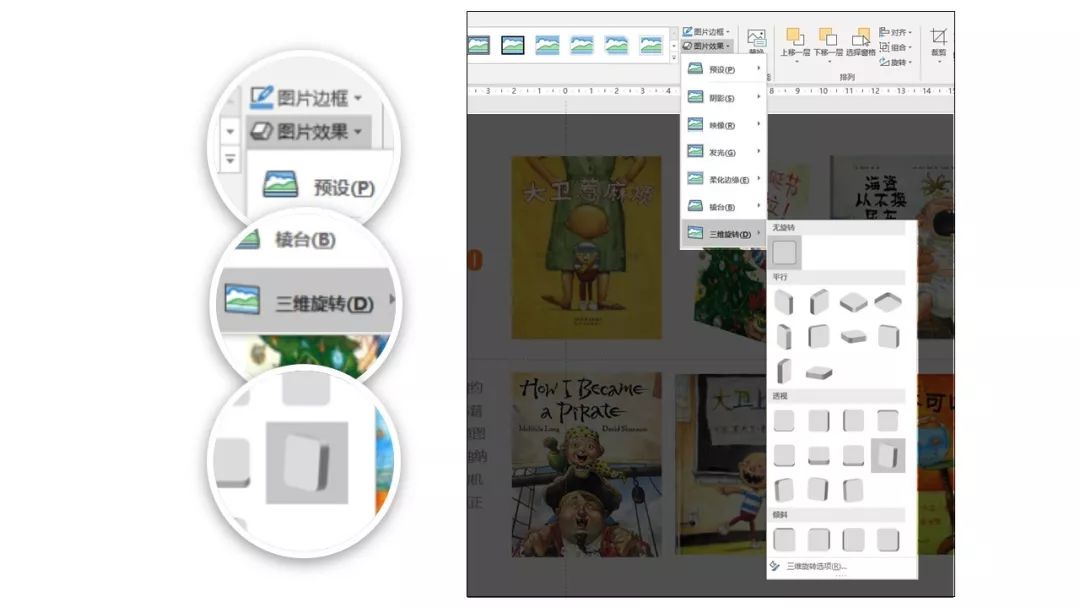Viewport: 1080px width, 608px height.
Task: Select the 无旋转 no-rotation preset
Action: [x=785, y=252]
